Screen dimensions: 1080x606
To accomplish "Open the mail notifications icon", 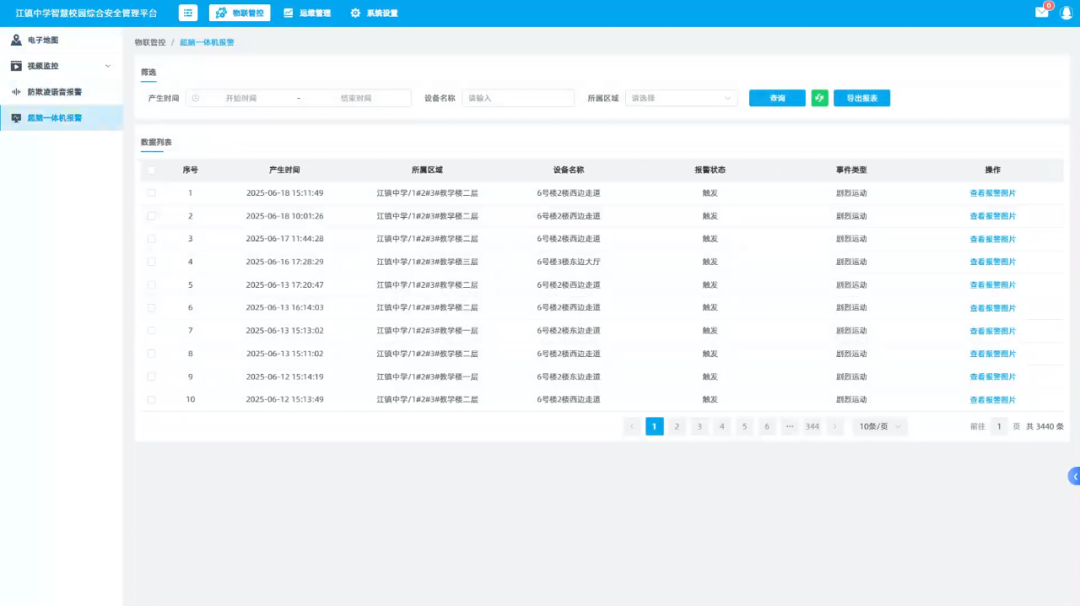I will coord(1041,13).
